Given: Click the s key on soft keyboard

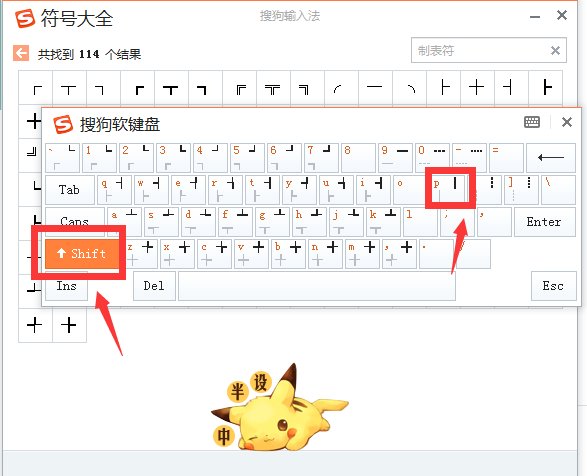Looking at the screenshot, I should [x=161, y=222].
